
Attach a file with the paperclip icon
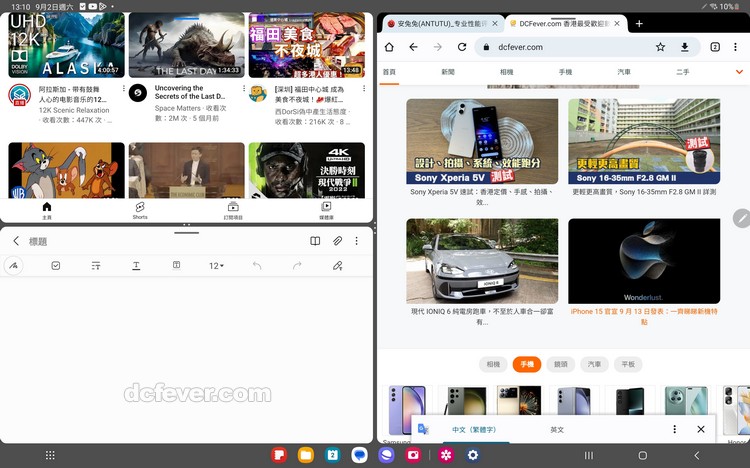coord(337,241)
